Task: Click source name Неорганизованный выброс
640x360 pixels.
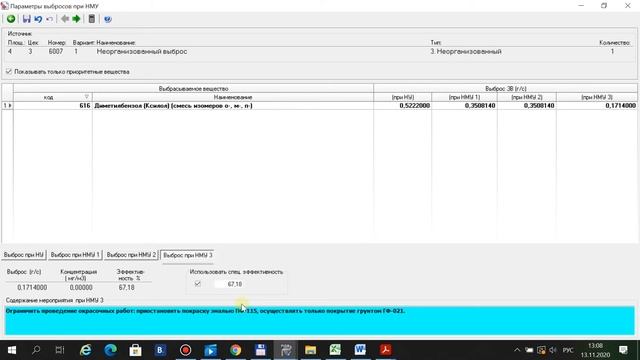Action: 142,51
